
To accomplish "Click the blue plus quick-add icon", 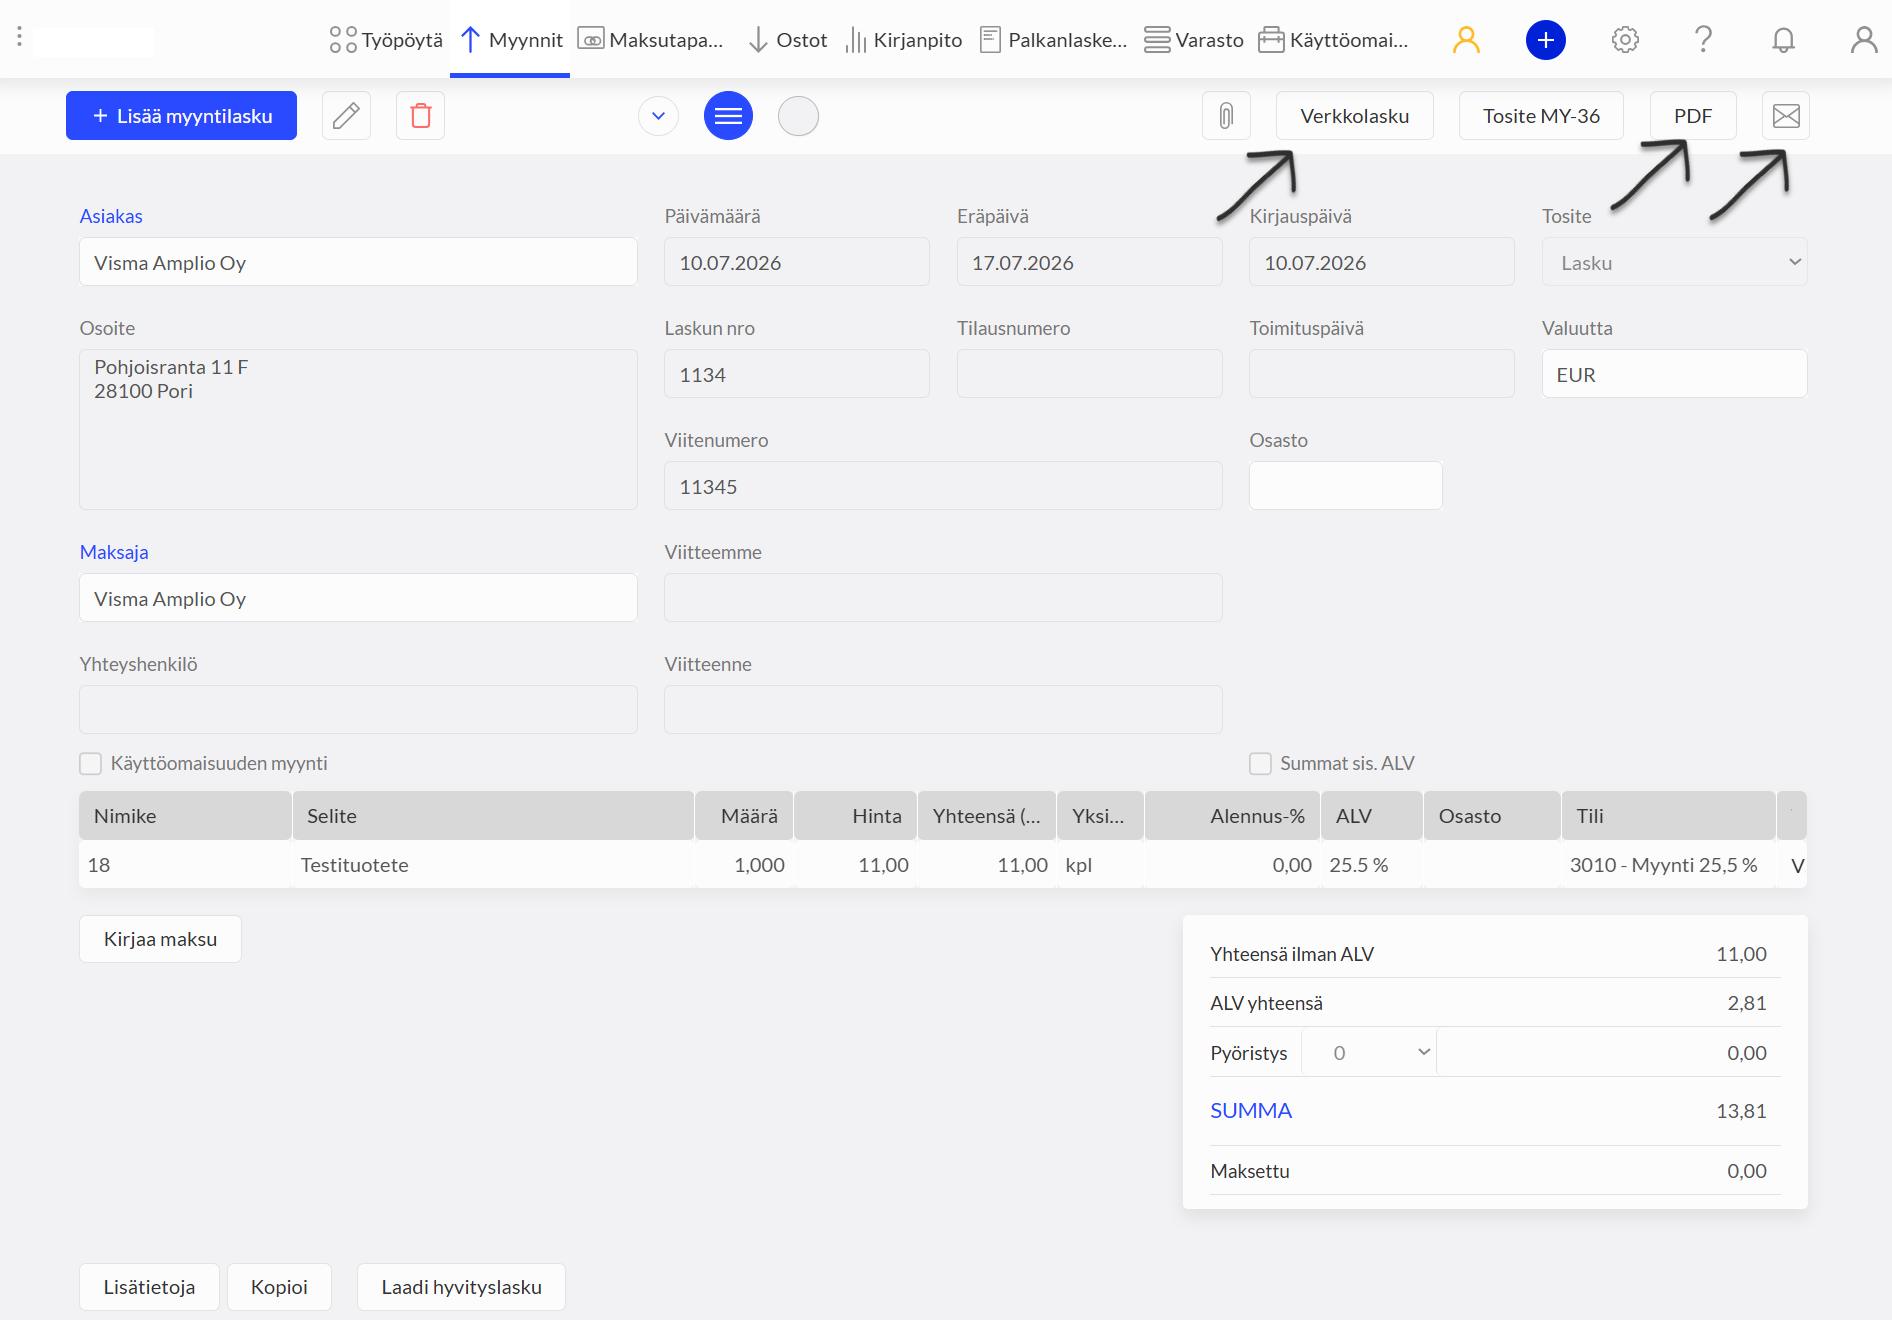I will (x=1545, y=40).
